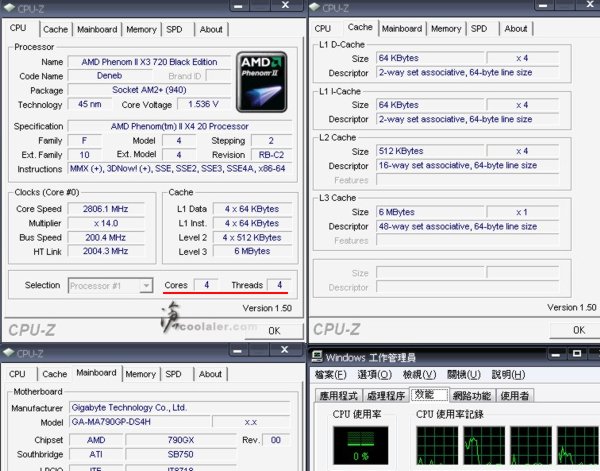The width and height of the screenshot is (600, 471).
Task: Click L2 Cache size 512 KBytes field
Action: 430,151
